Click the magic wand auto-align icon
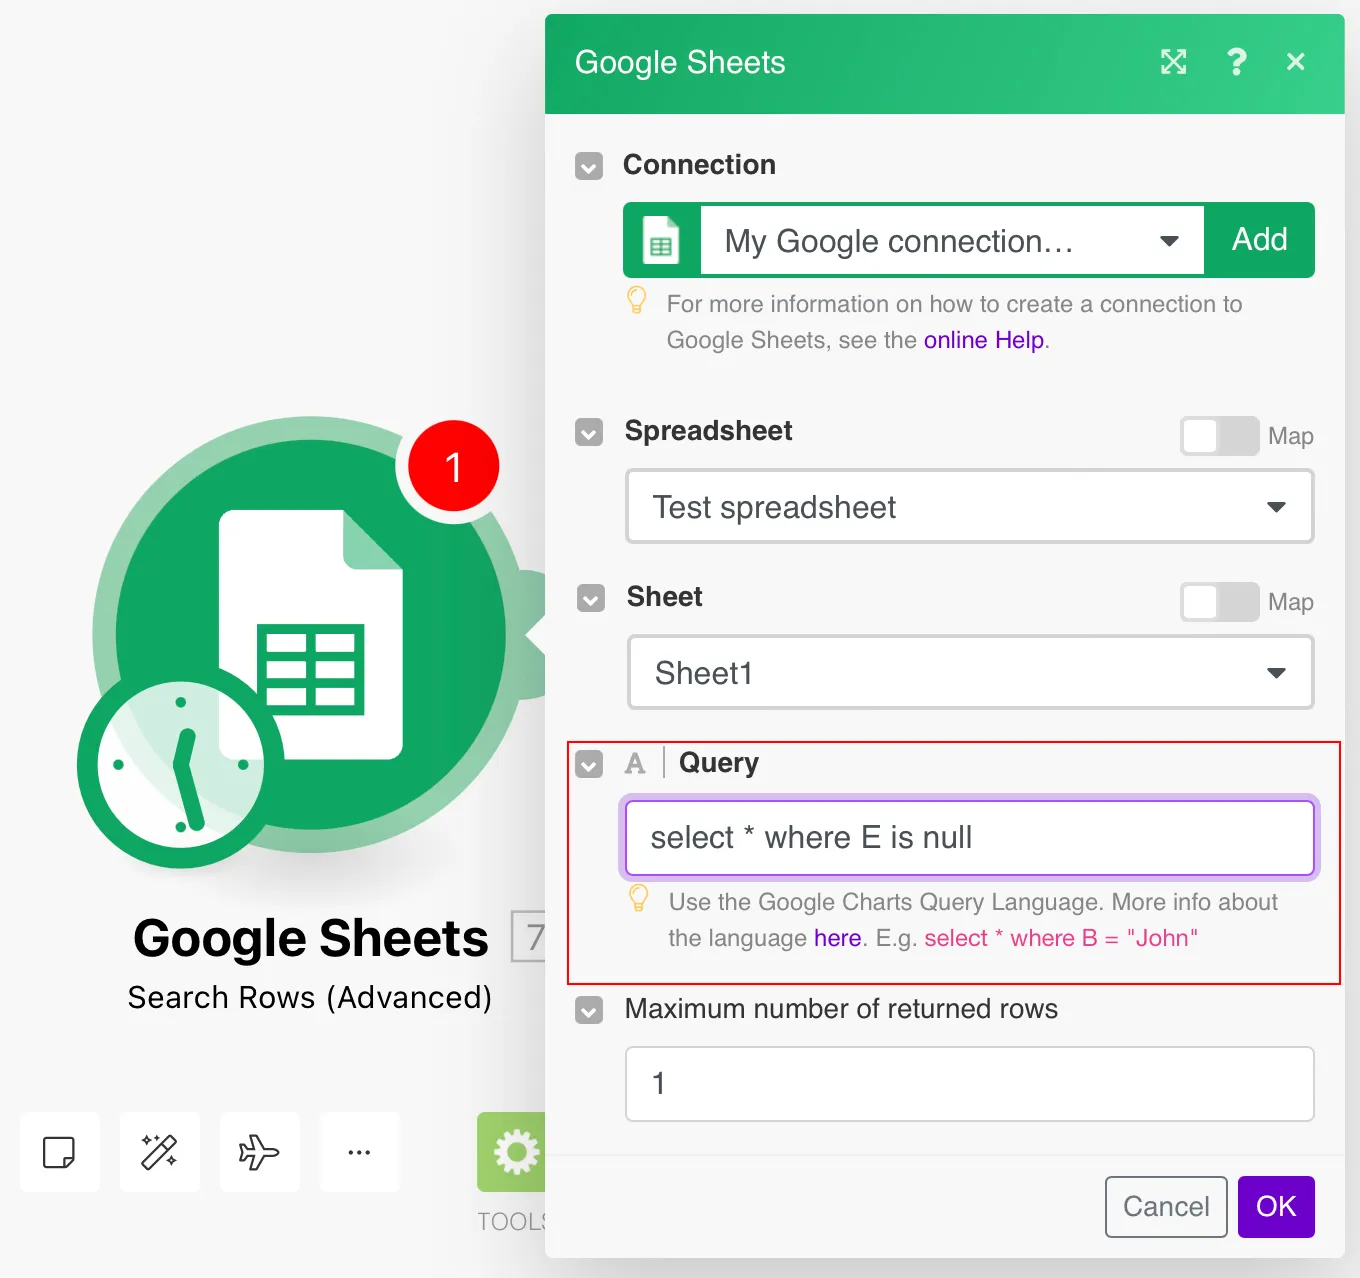1360x1278 pixels. (x=160, y=1152)
